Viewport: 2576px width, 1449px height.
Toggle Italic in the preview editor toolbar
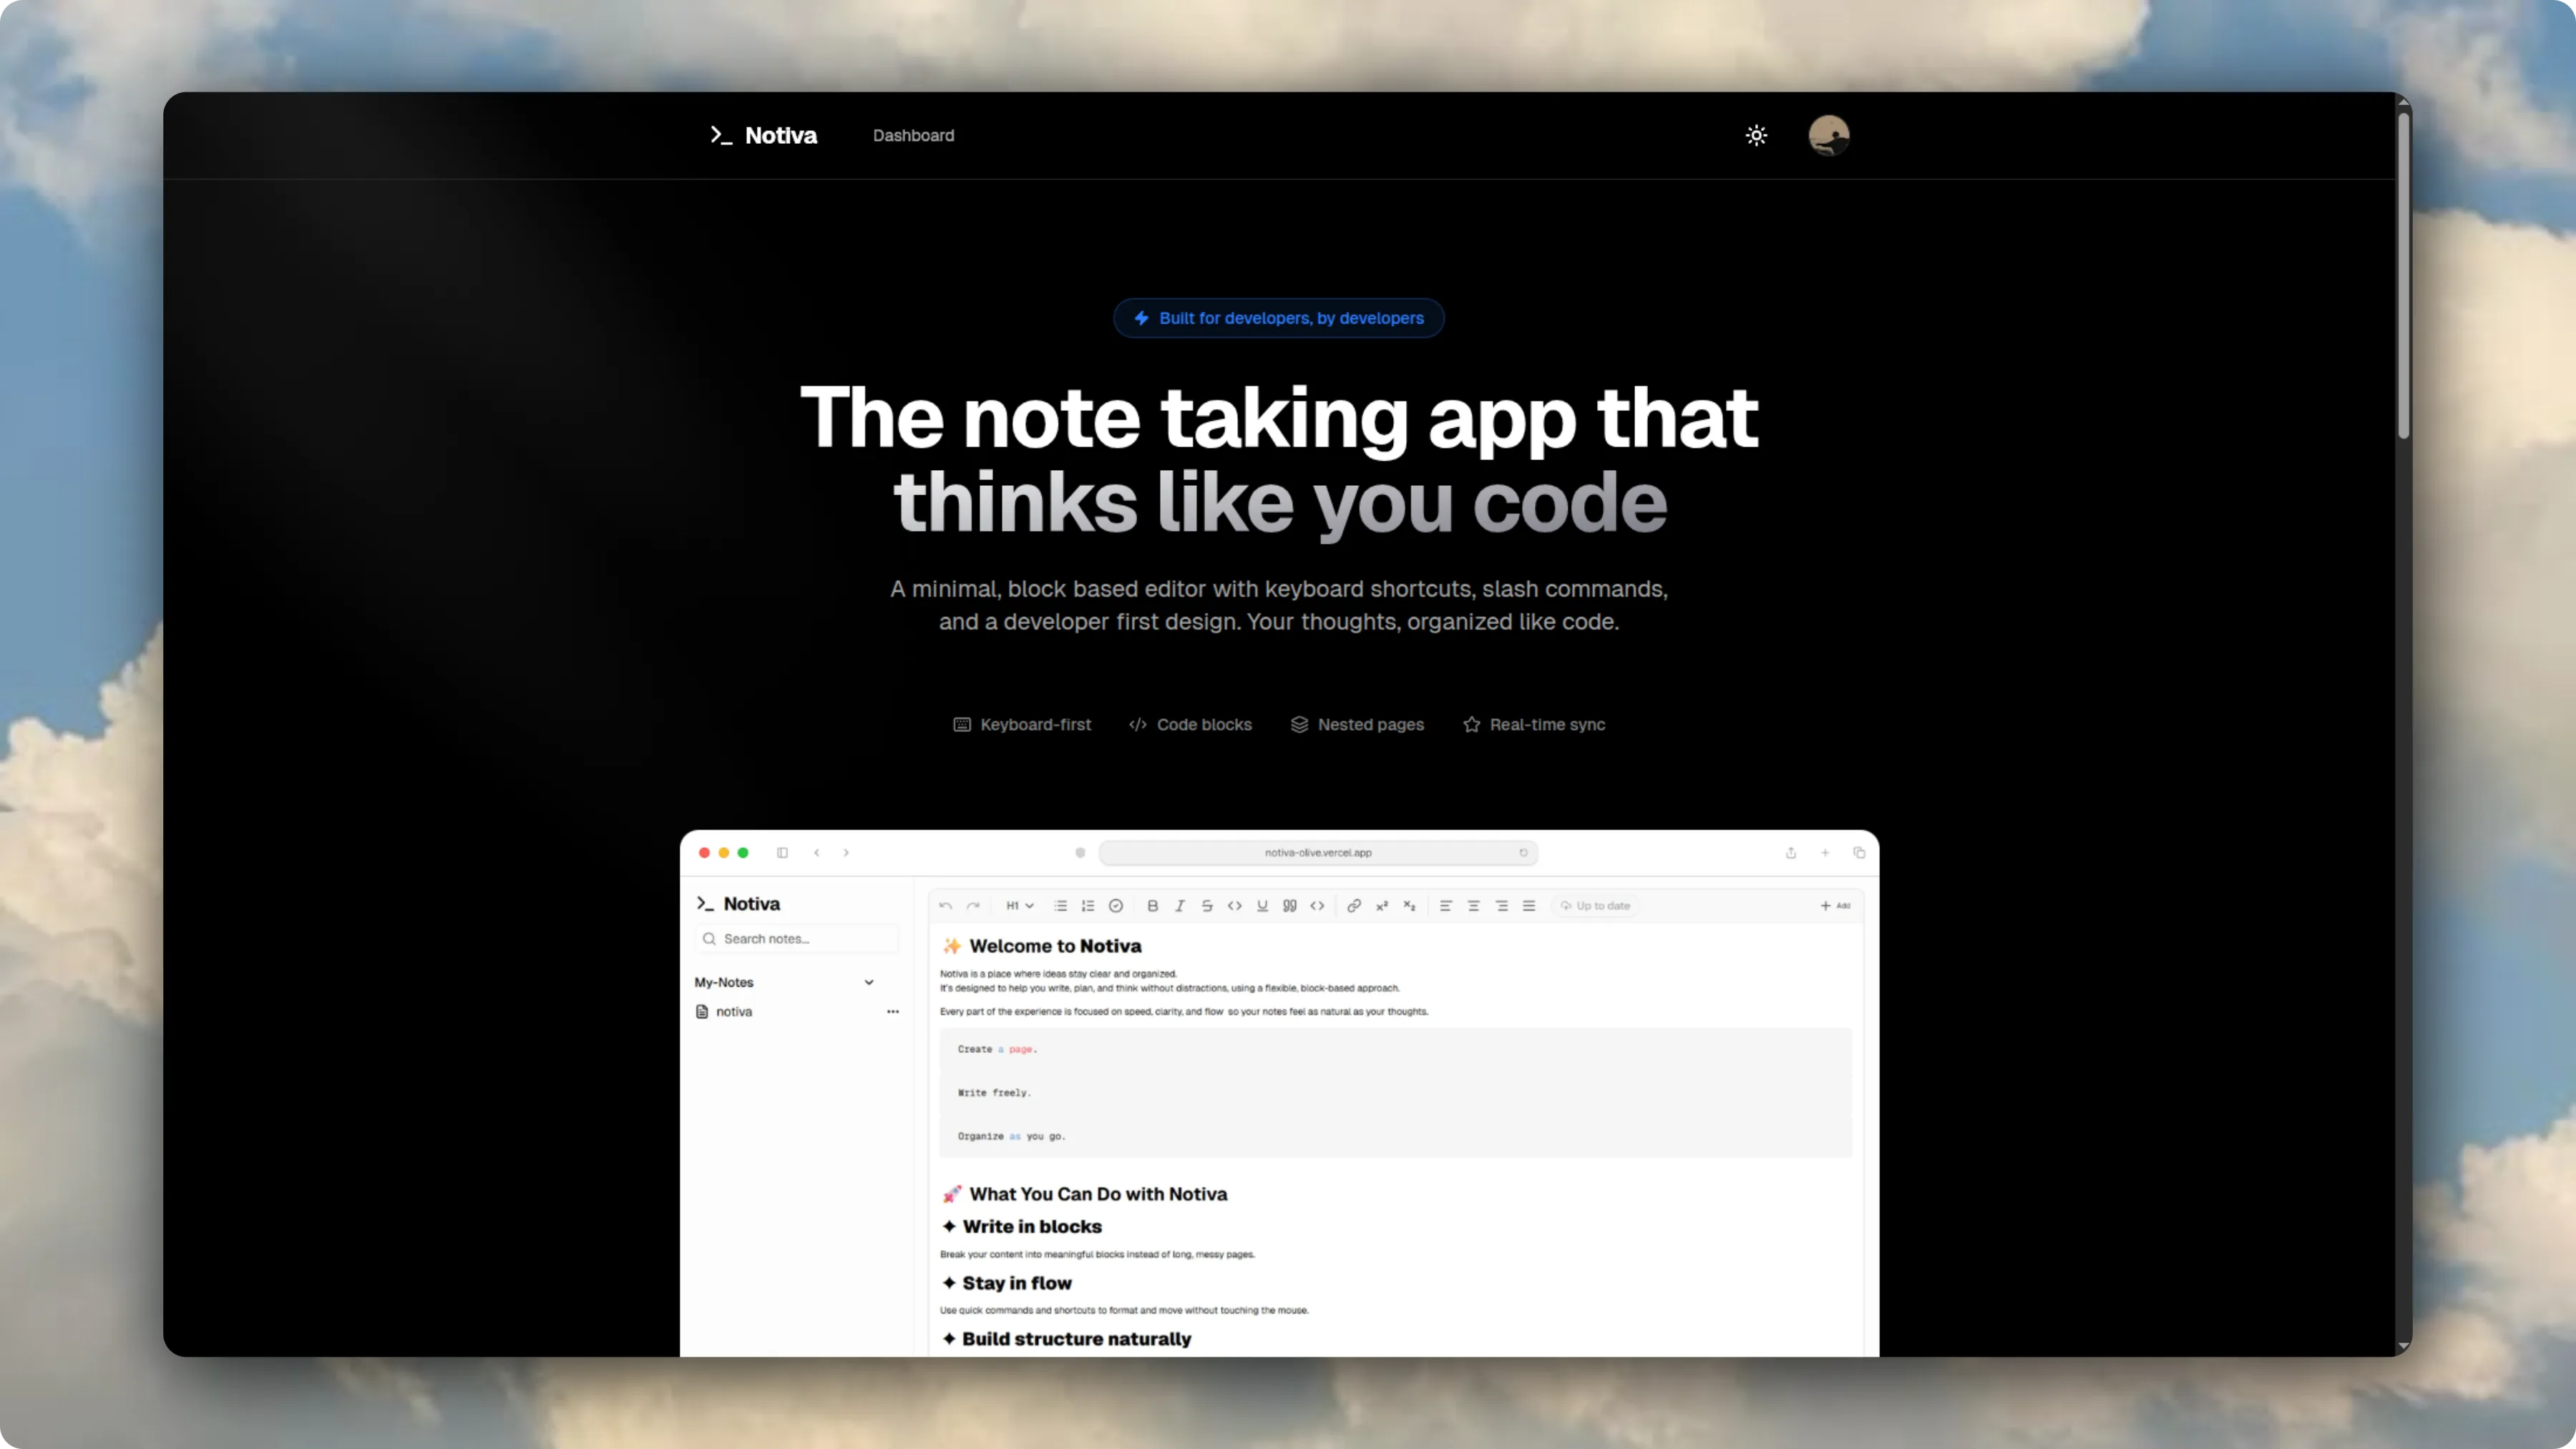[1180, 906]
